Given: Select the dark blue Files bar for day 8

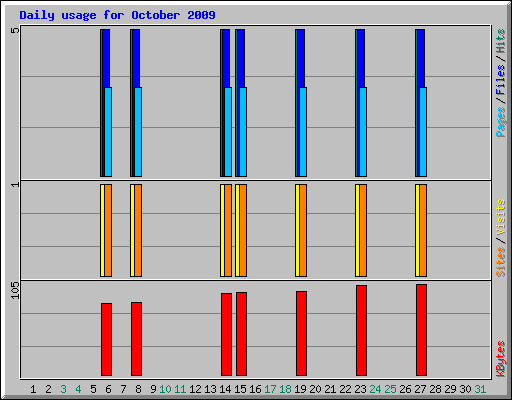Looking at the screenshot, I should coord(136,58).
